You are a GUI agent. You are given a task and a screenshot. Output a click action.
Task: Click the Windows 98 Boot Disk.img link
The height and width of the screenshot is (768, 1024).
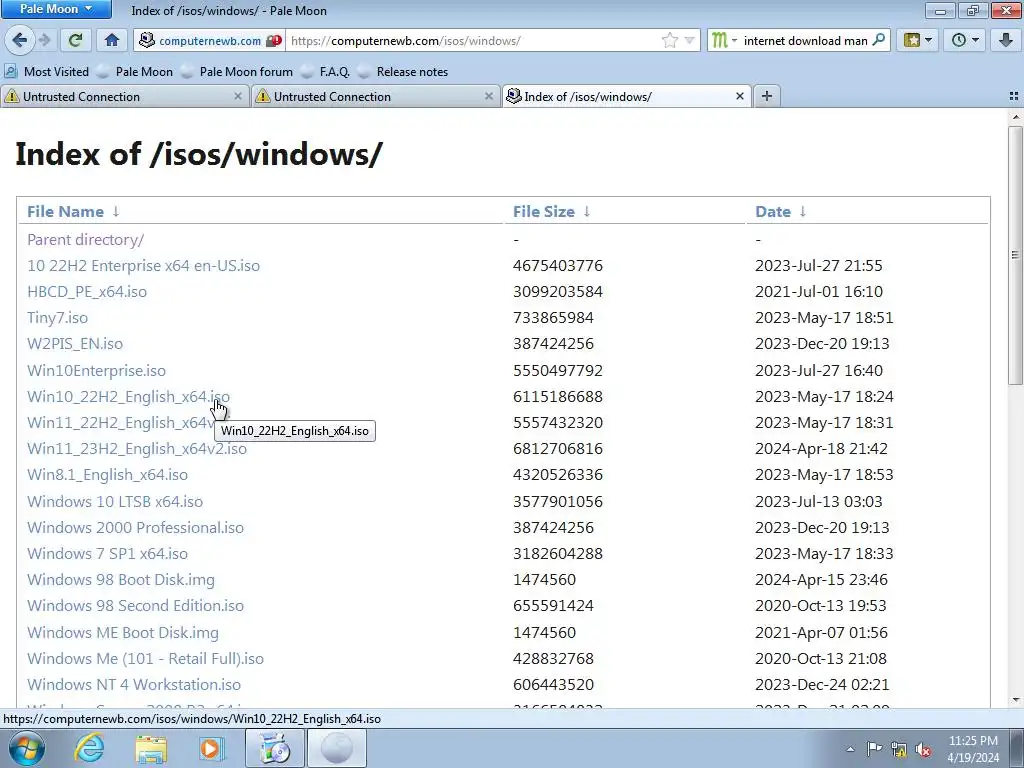(x=121, y=580)
